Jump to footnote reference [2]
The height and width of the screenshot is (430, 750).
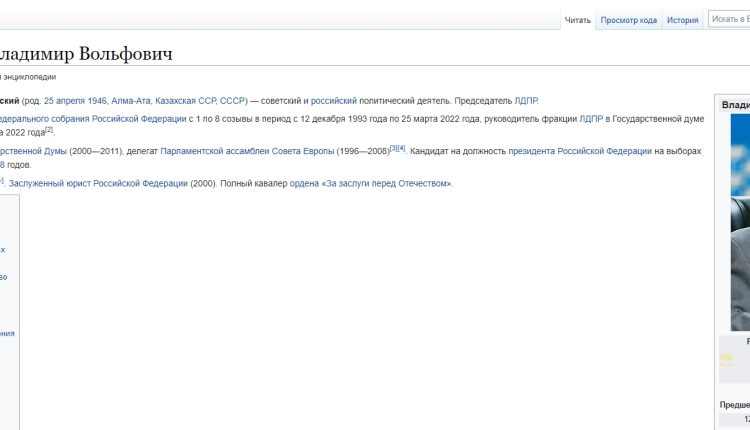(x=49, y=130)
